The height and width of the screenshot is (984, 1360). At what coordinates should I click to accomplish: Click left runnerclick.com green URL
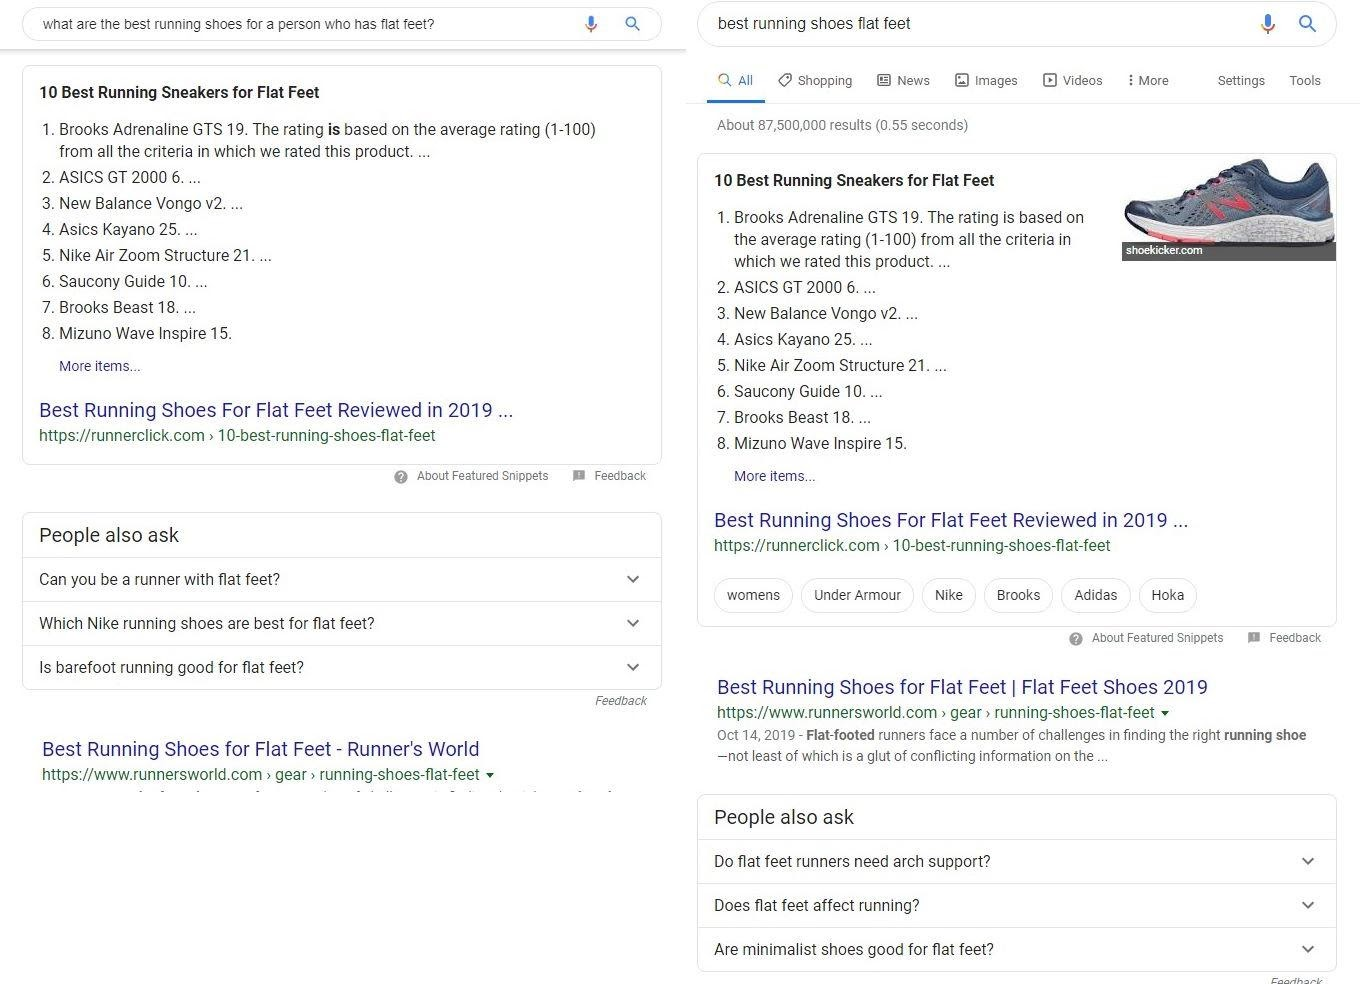click(x=237, y=436)
